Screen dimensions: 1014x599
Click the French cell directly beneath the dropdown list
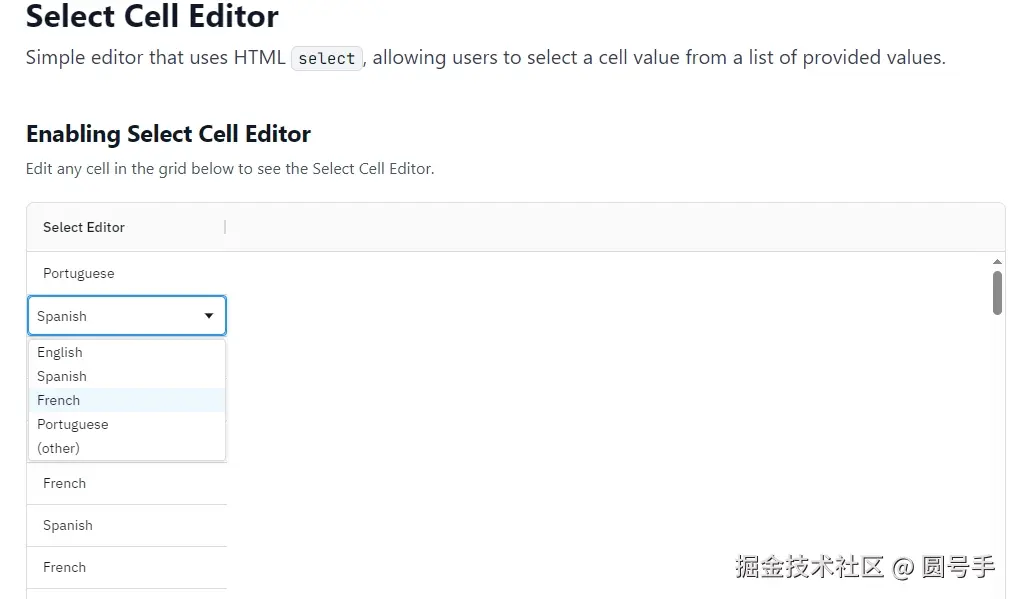click(65, 483)
